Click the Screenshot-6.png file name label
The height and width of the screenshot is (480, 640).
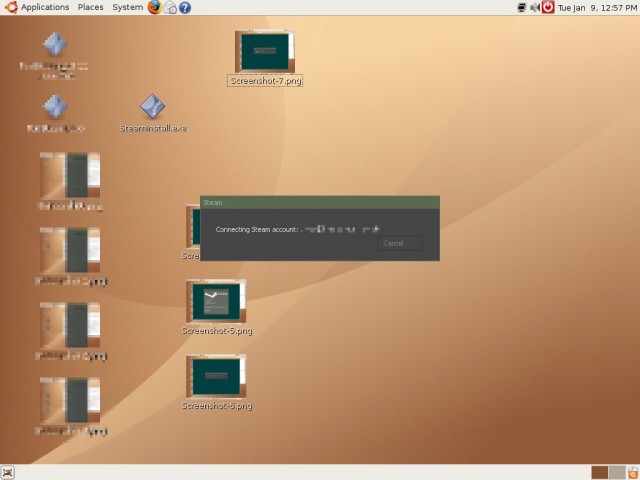tap(217, 406)
